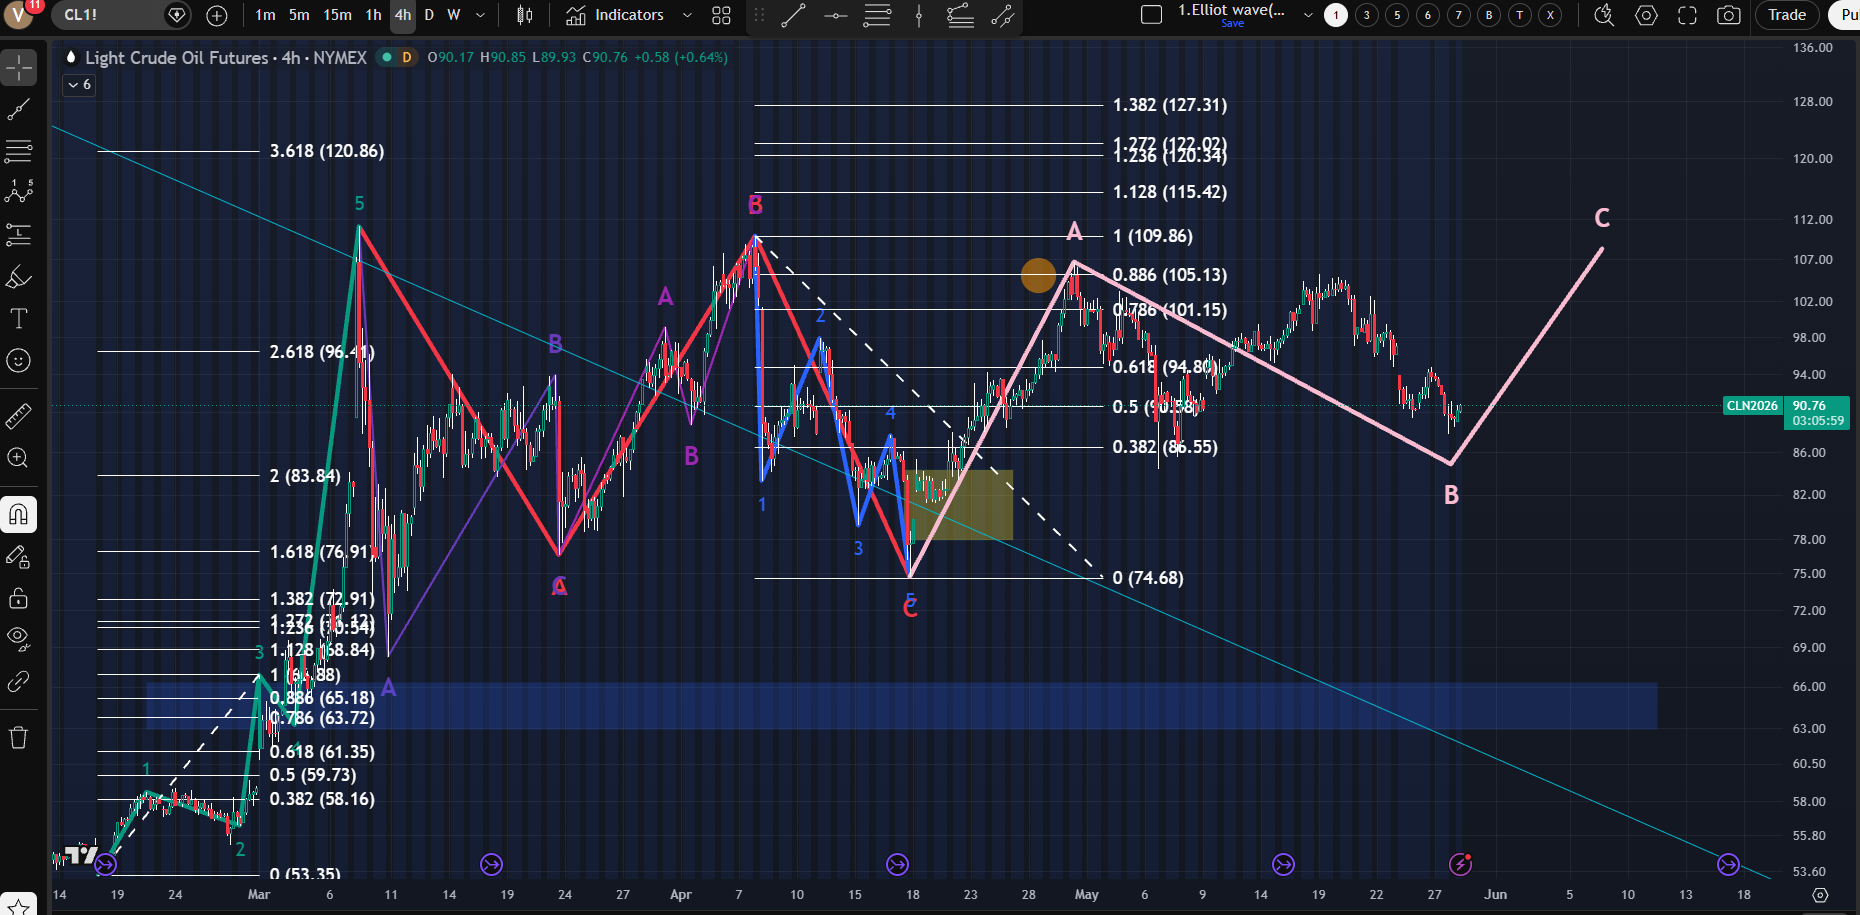Toggle lock all drawings
Viewport: 1860px width, 915px height.
pos(19,598)
